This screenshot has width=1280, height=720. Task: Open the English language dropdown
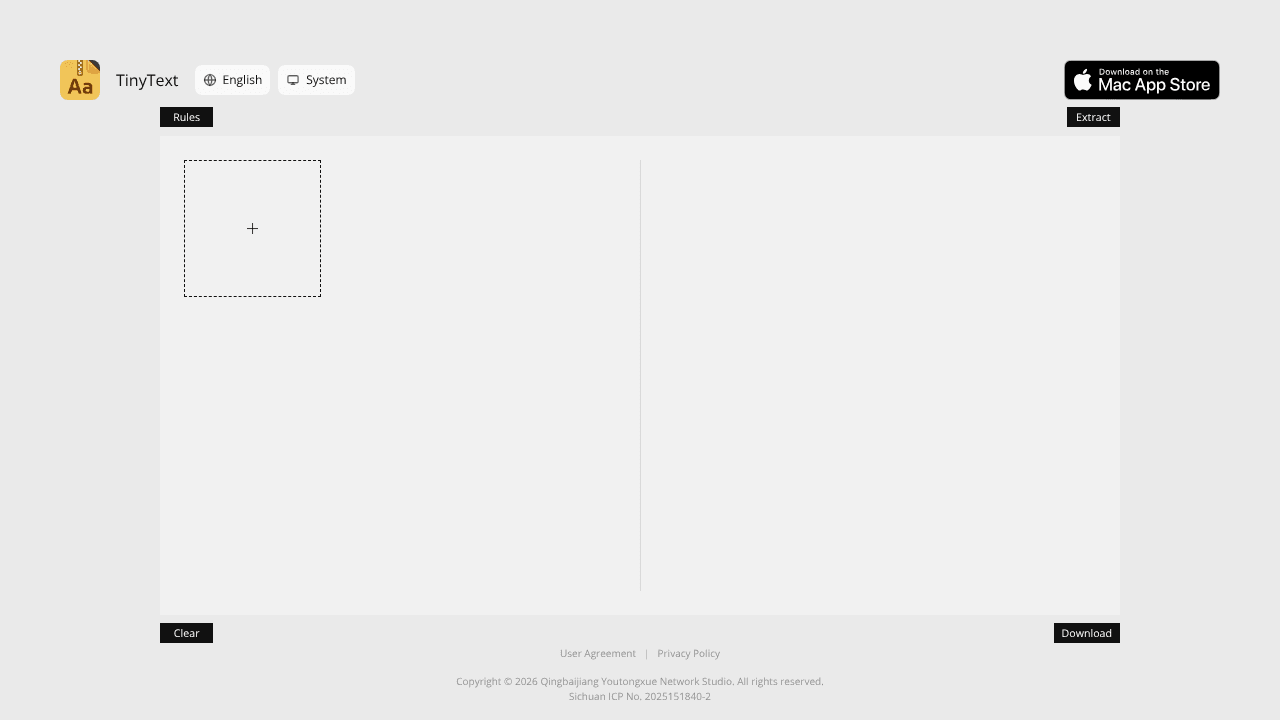[232, 80]
